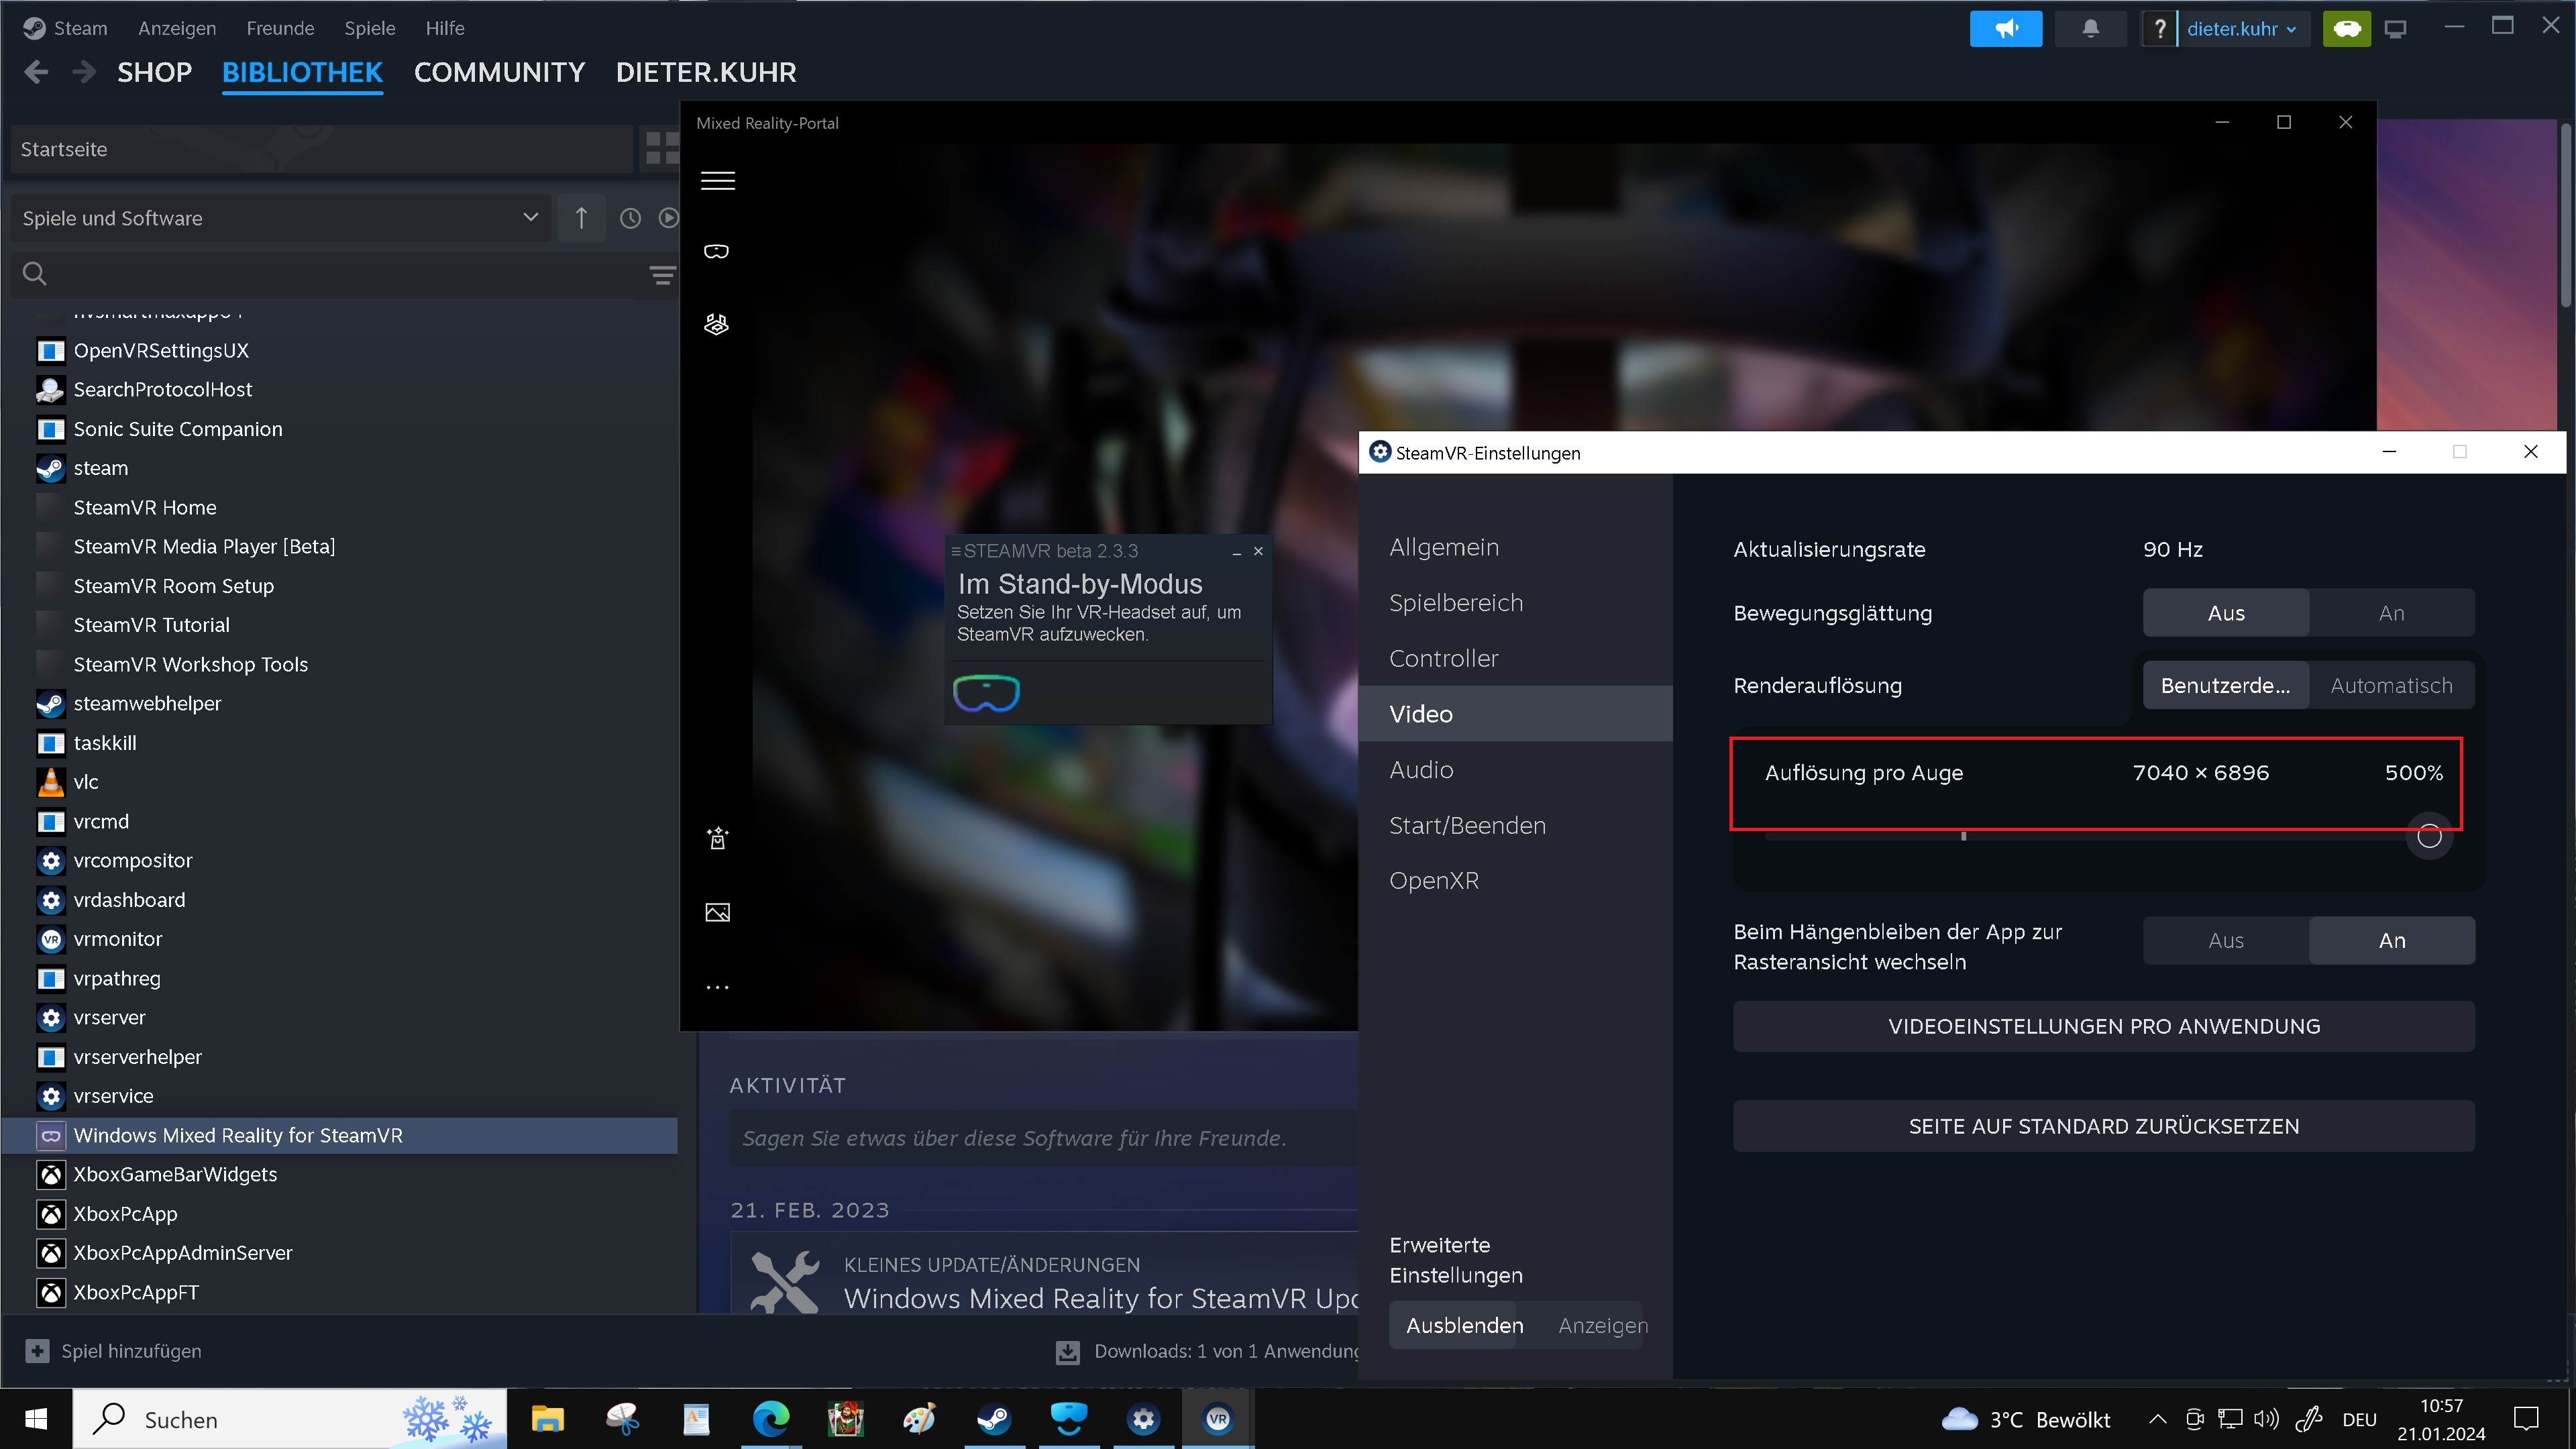Go back with Steam's left arrow
The height and width of the screenshot is (1449, 2576).
(x=36, y=72)
